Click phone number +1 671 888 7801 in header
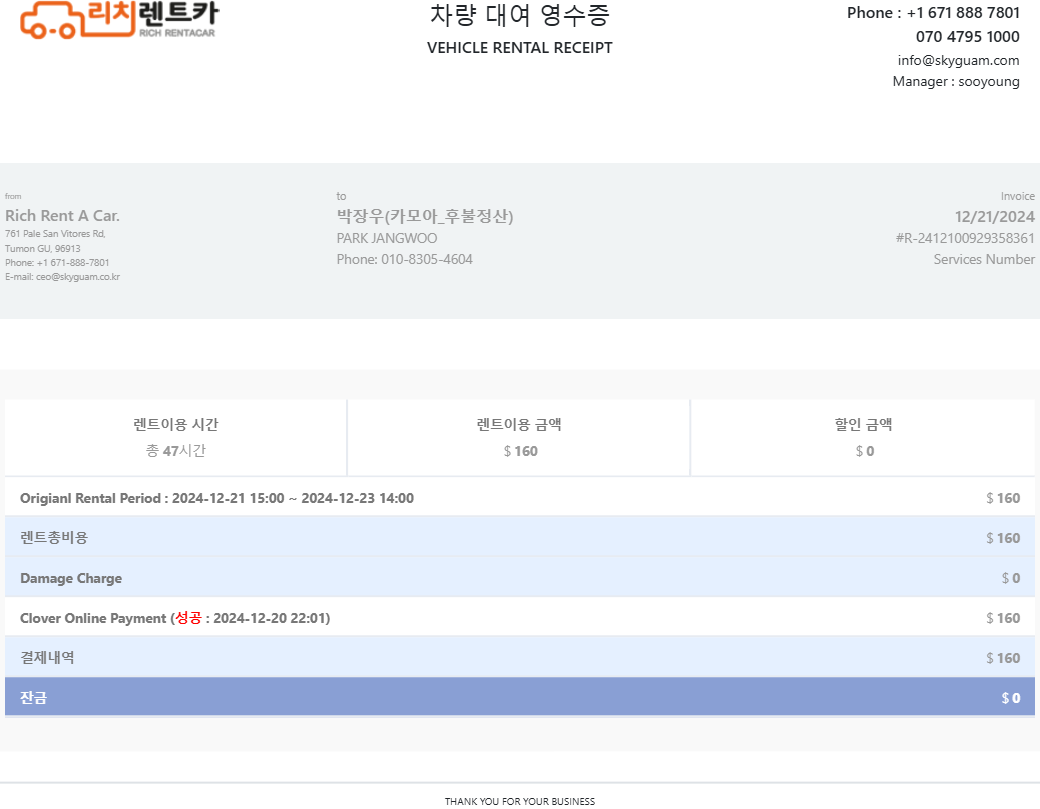 tap(963, 13)
